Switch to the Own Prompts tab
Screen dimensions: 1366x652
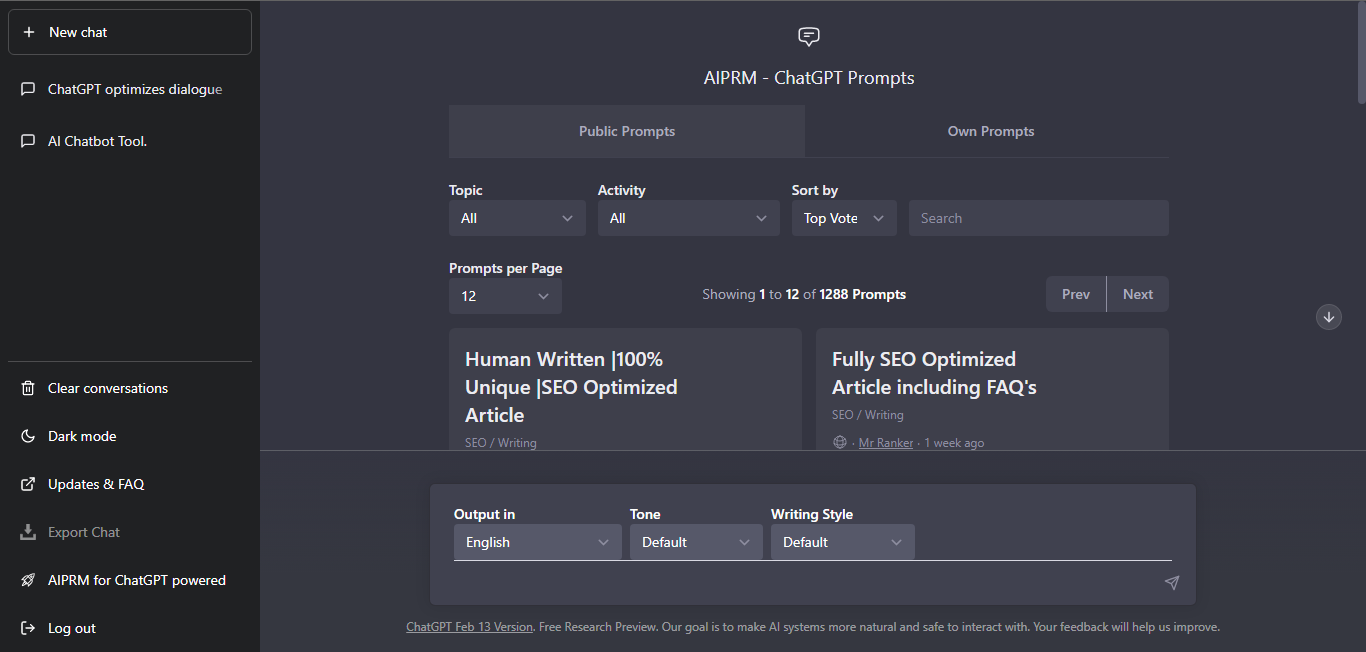point(991,131)
